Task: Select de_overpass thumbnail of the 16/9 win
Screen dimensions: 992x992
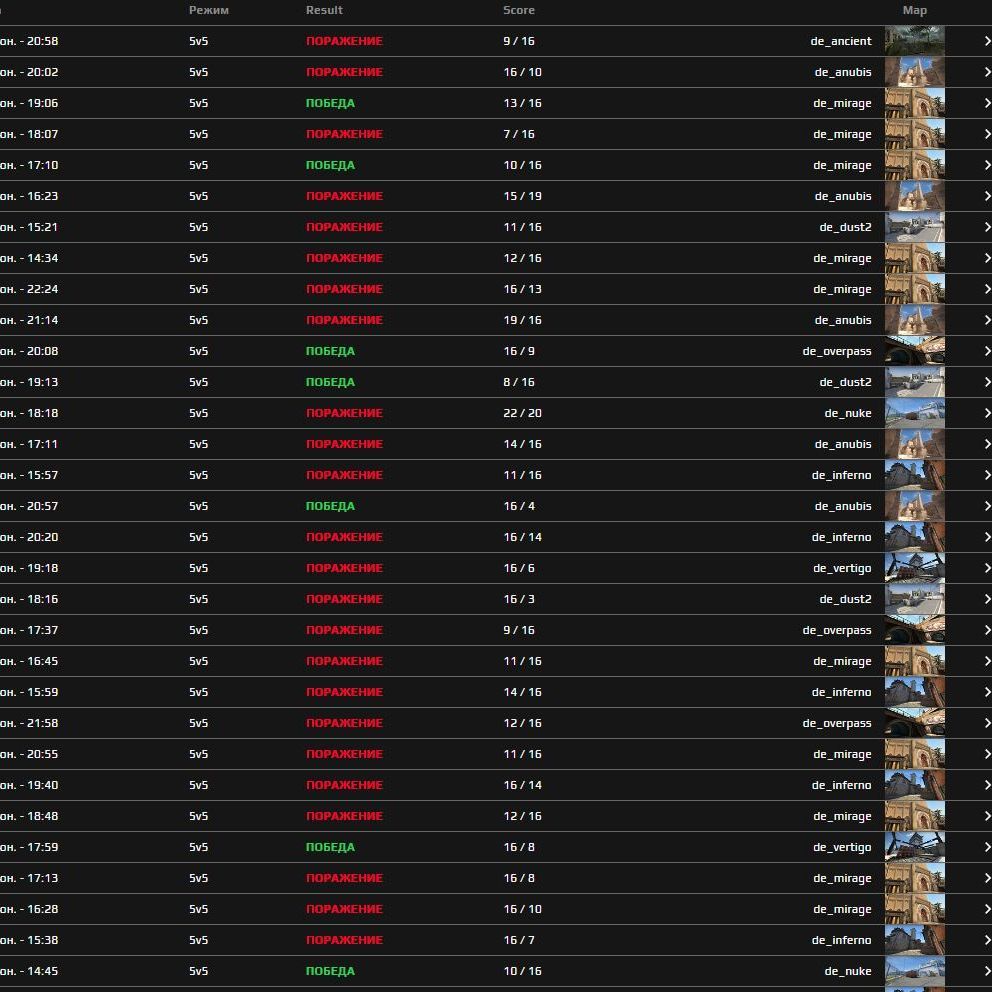Action: pos(914,351)
